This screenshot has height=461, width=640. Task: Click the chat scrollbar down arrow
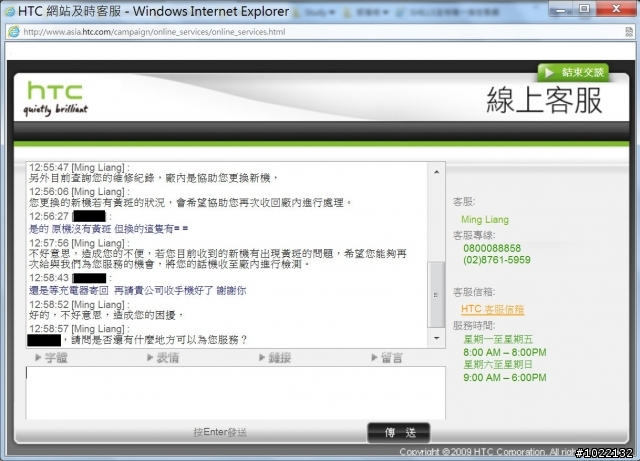436,338
